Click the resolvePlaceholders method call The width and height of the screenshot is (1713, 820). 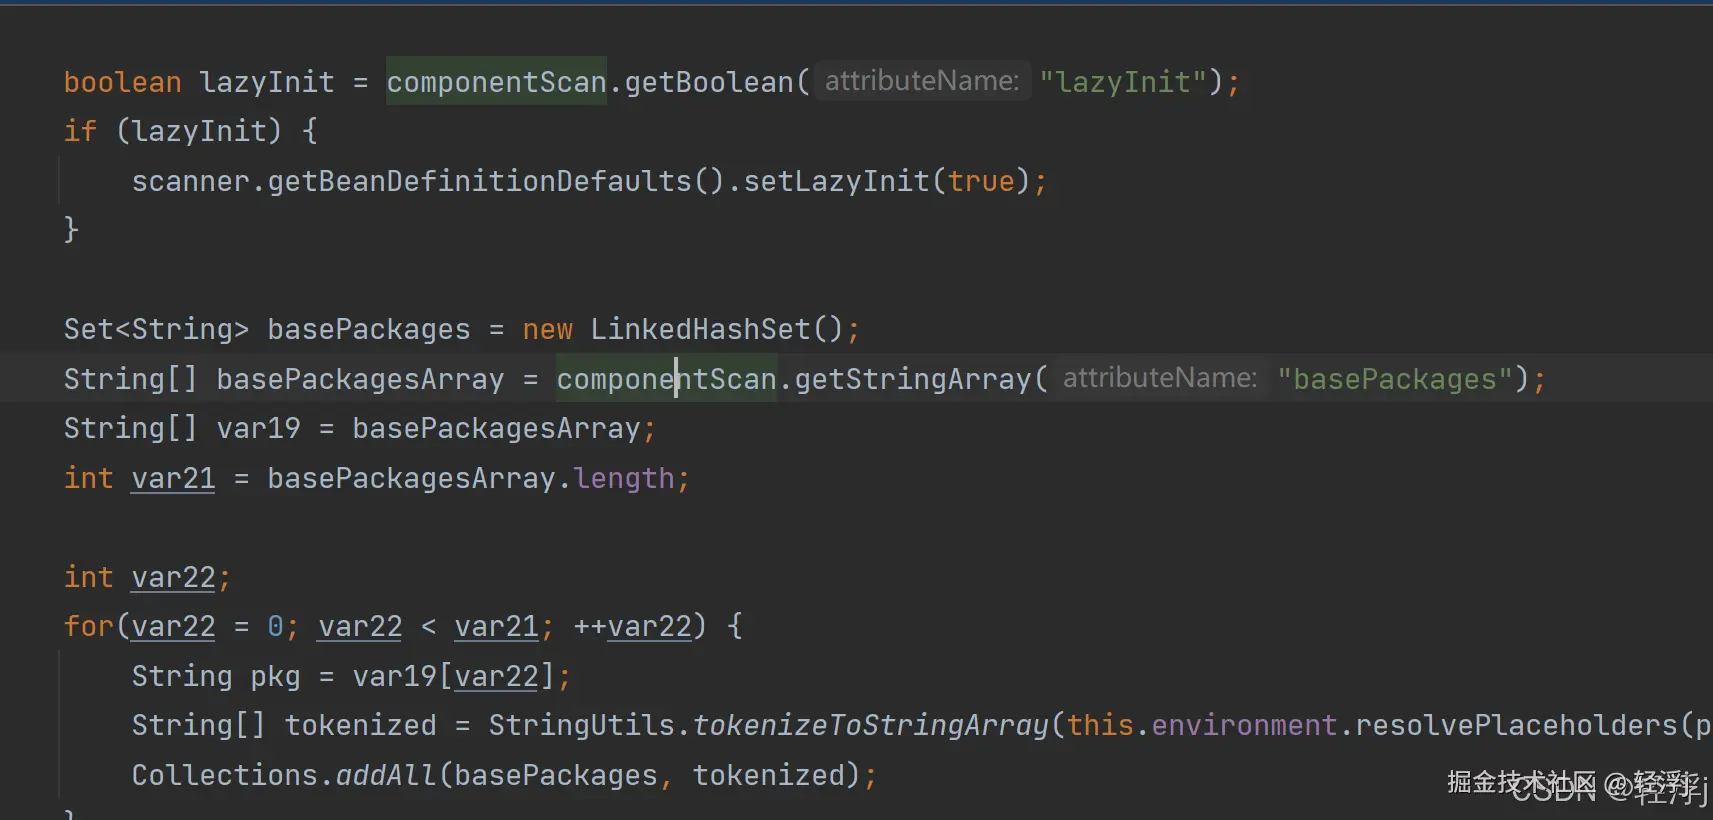(1516, 725)
